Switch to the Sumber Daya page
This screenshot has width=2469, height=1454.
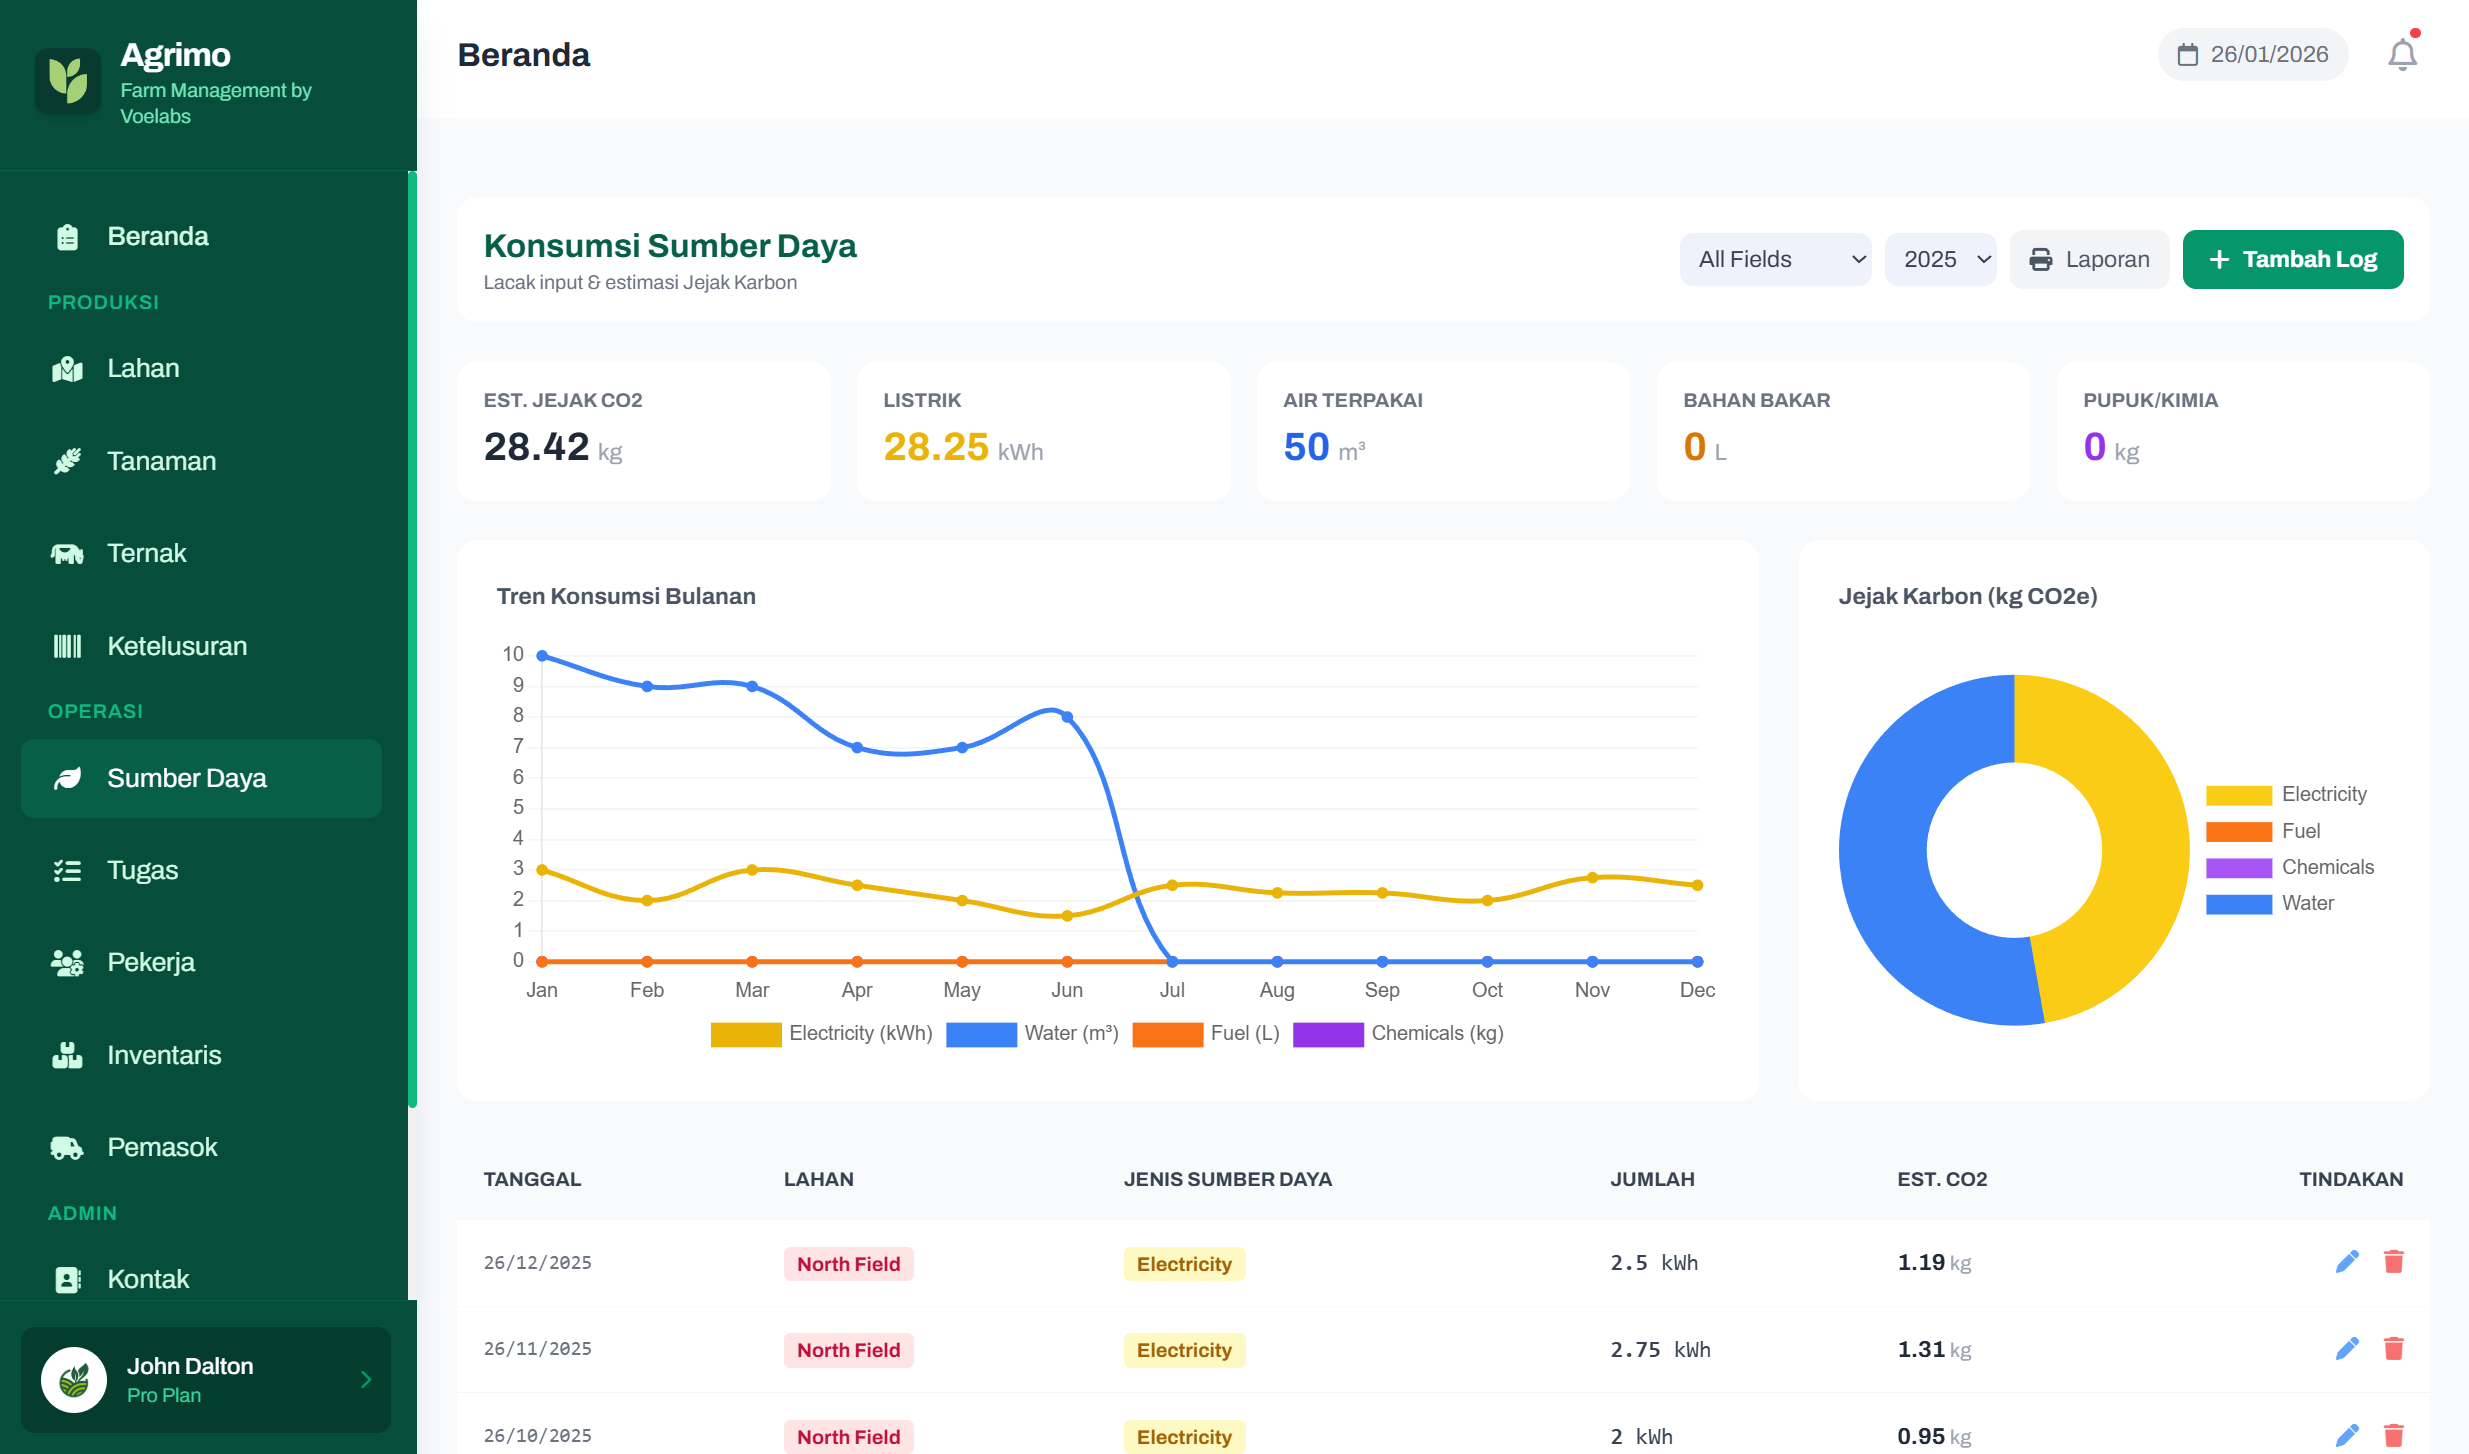point(186,778)
